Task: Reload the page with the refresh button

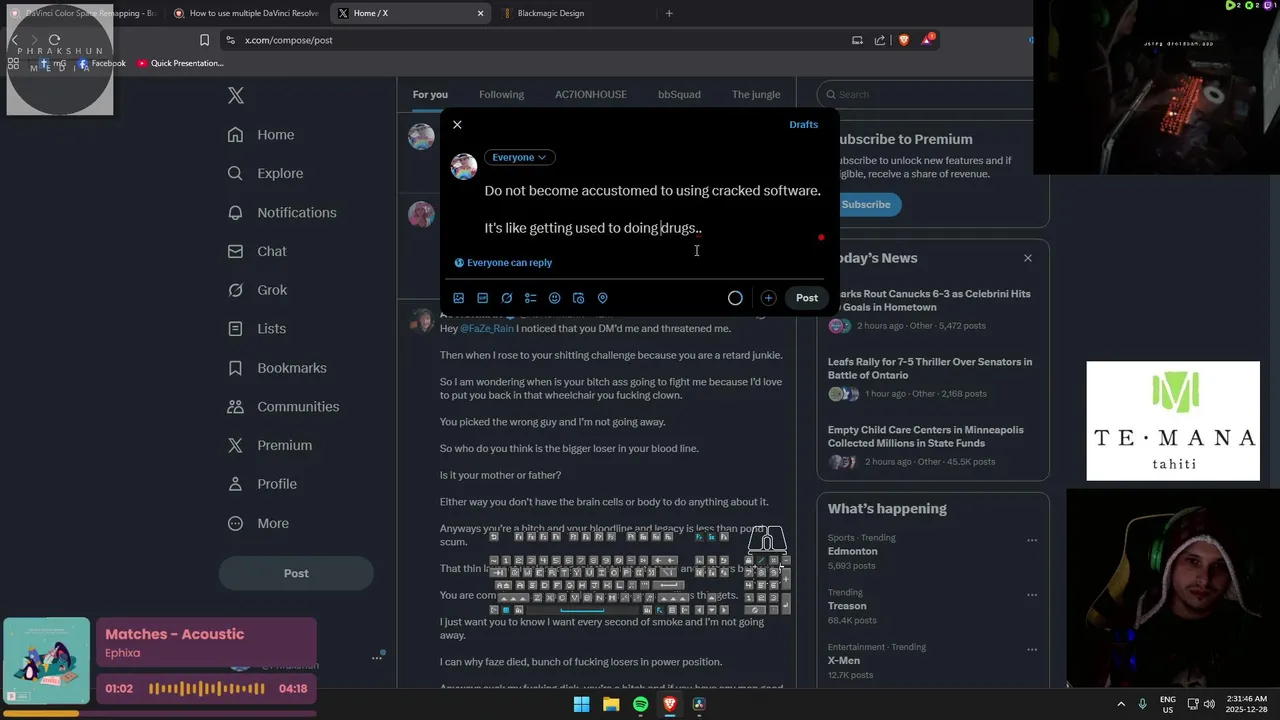Action: pos(55,40)
